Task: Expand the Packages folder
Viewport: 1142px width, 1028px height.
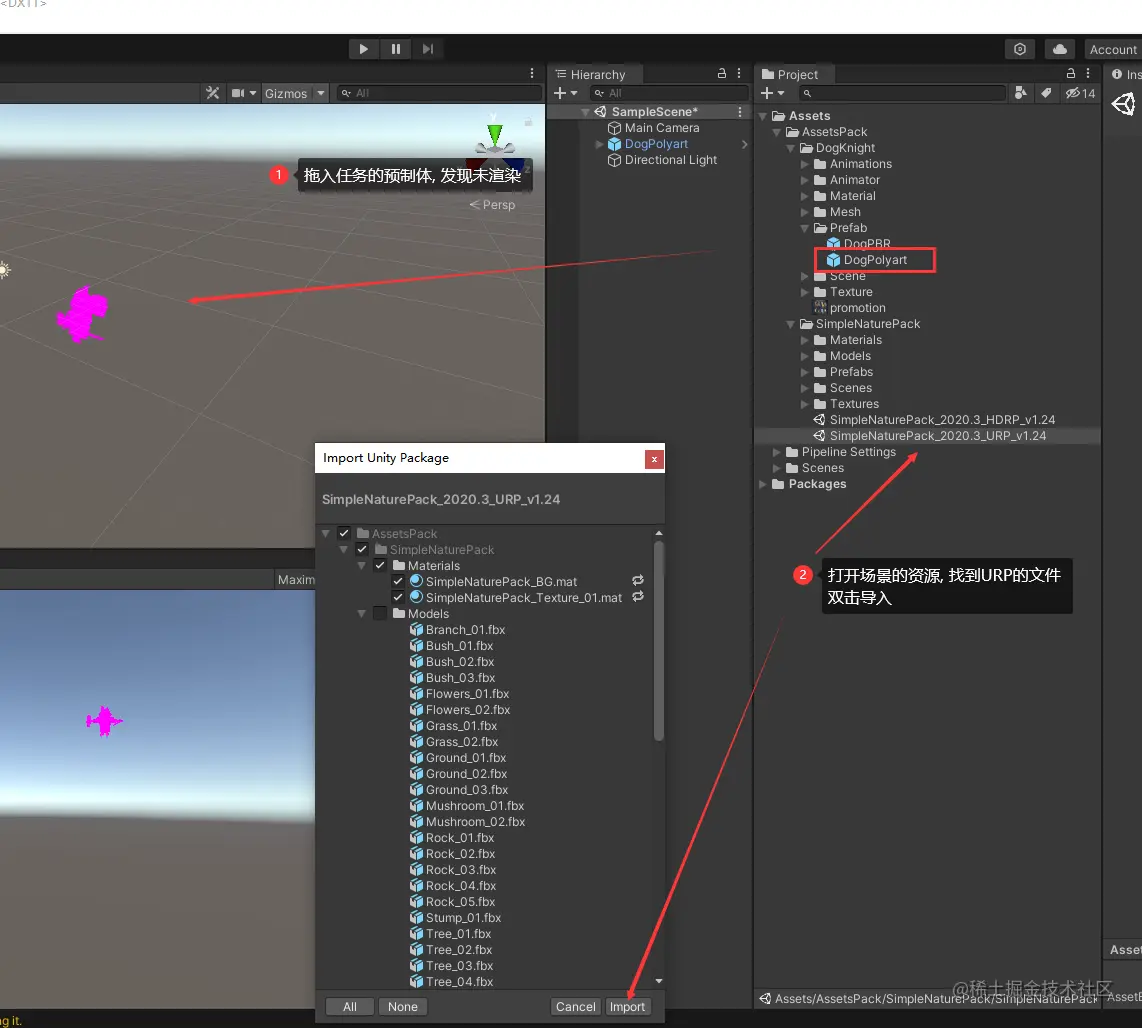Action: [x=763, y=484]
